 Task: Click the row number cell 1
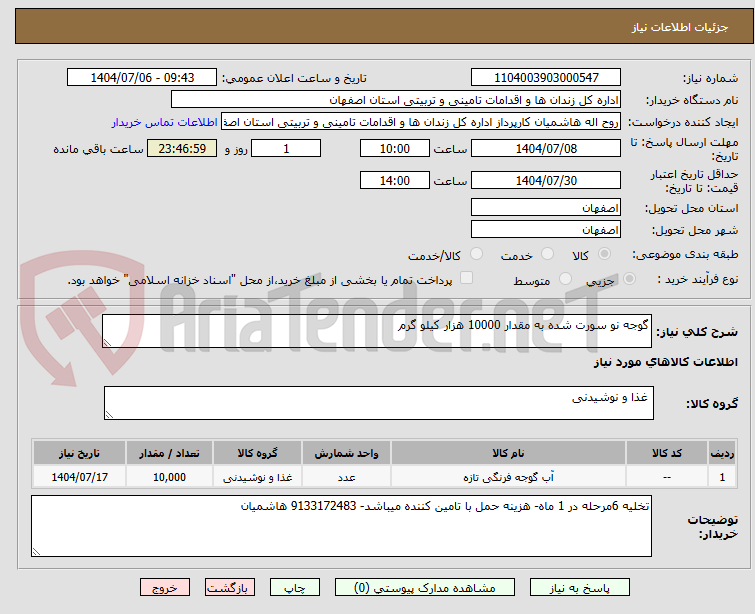(x=722, y=477)
